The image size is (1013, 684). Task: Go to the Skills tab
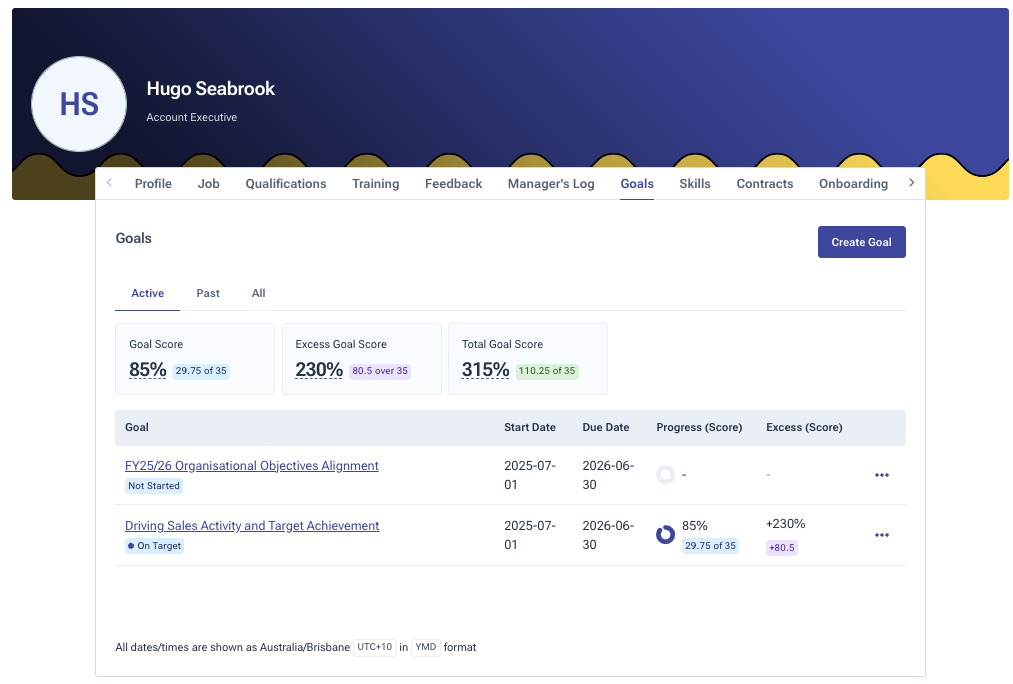[695, 184]
